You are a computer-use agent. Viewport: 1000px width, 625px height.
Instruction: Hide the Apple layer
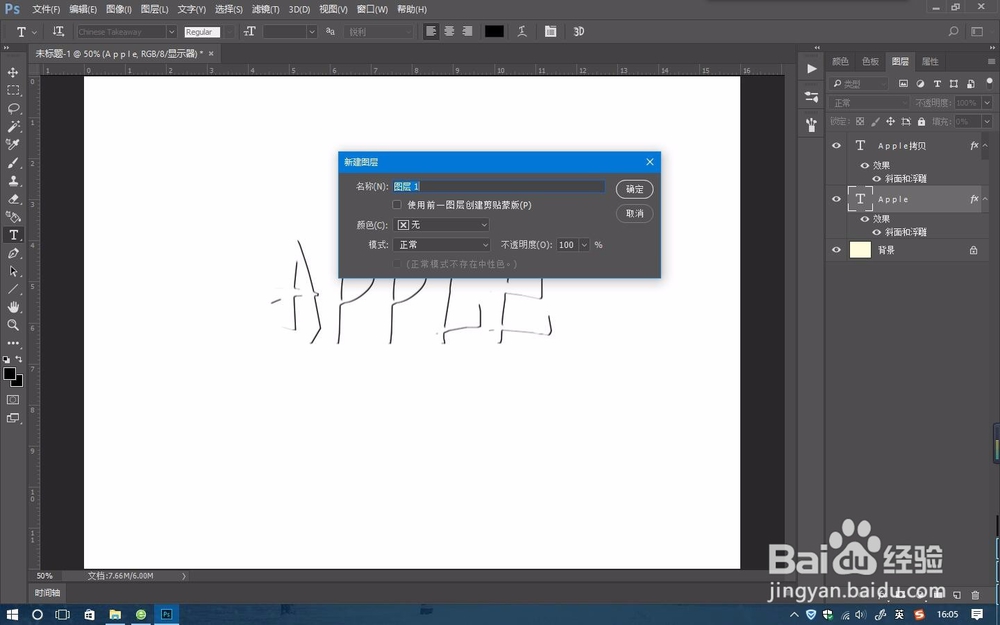pyautogui.click(x=836, y=199)
